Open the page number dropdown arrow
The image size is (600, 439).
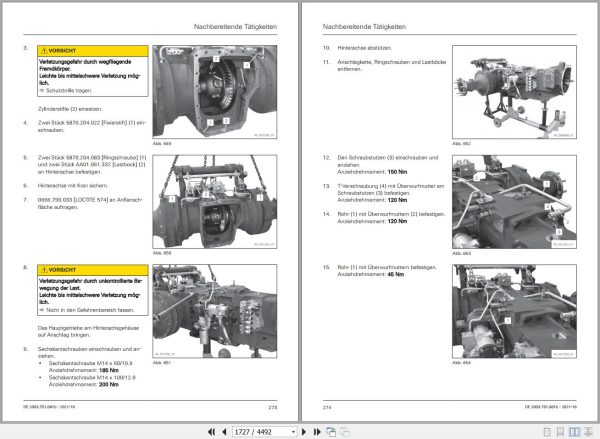[293, 432]
